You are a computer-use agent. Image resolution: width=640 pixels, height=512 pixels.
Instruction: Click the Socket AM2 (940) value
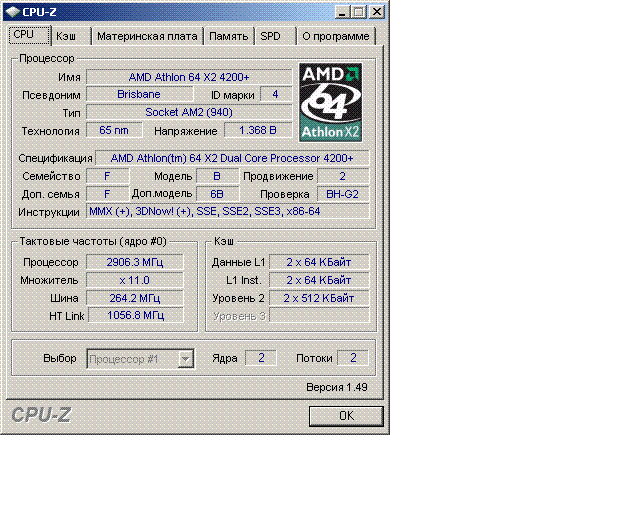point(189,112)
